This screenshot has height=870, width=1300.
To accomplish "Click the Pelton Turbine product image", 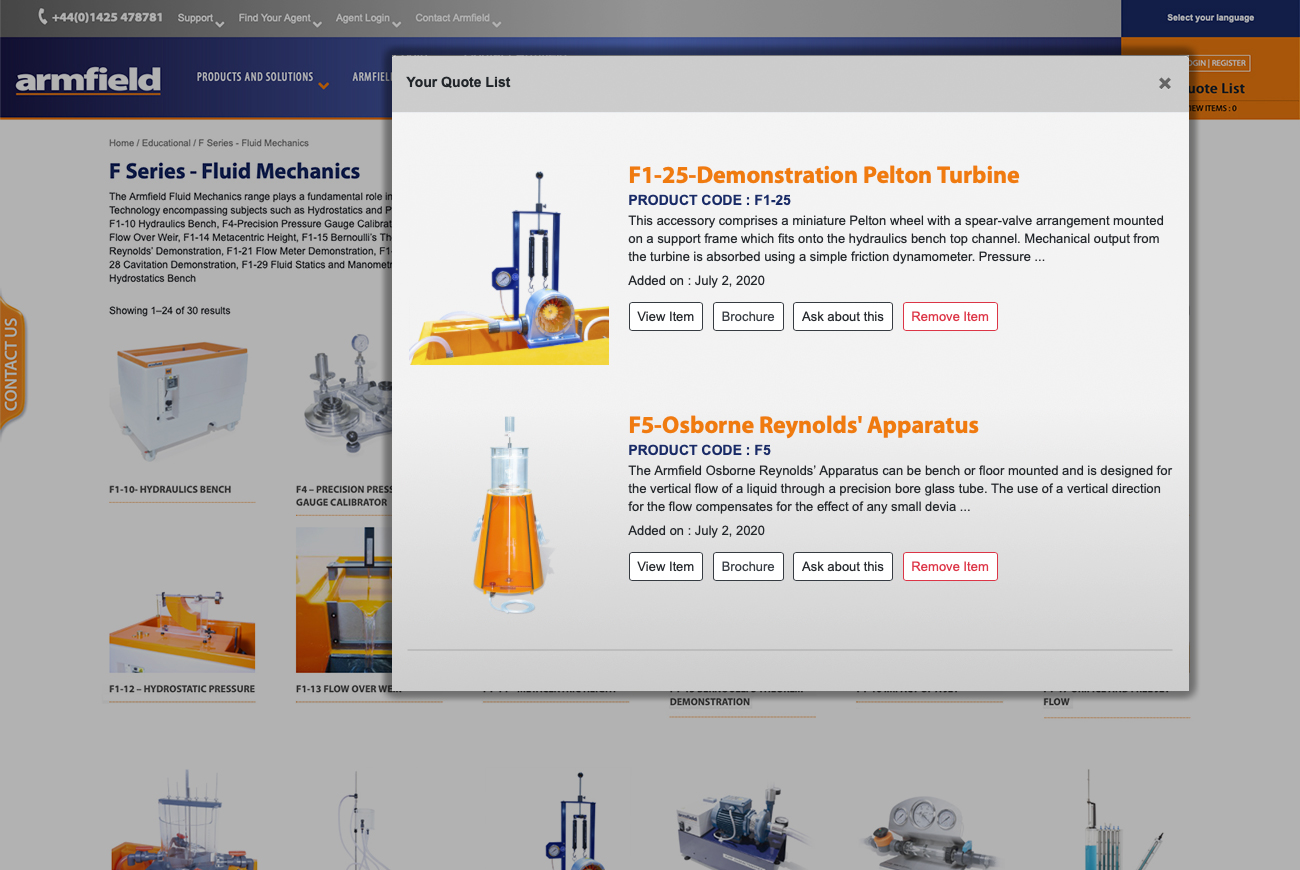I will click(509, 266).
